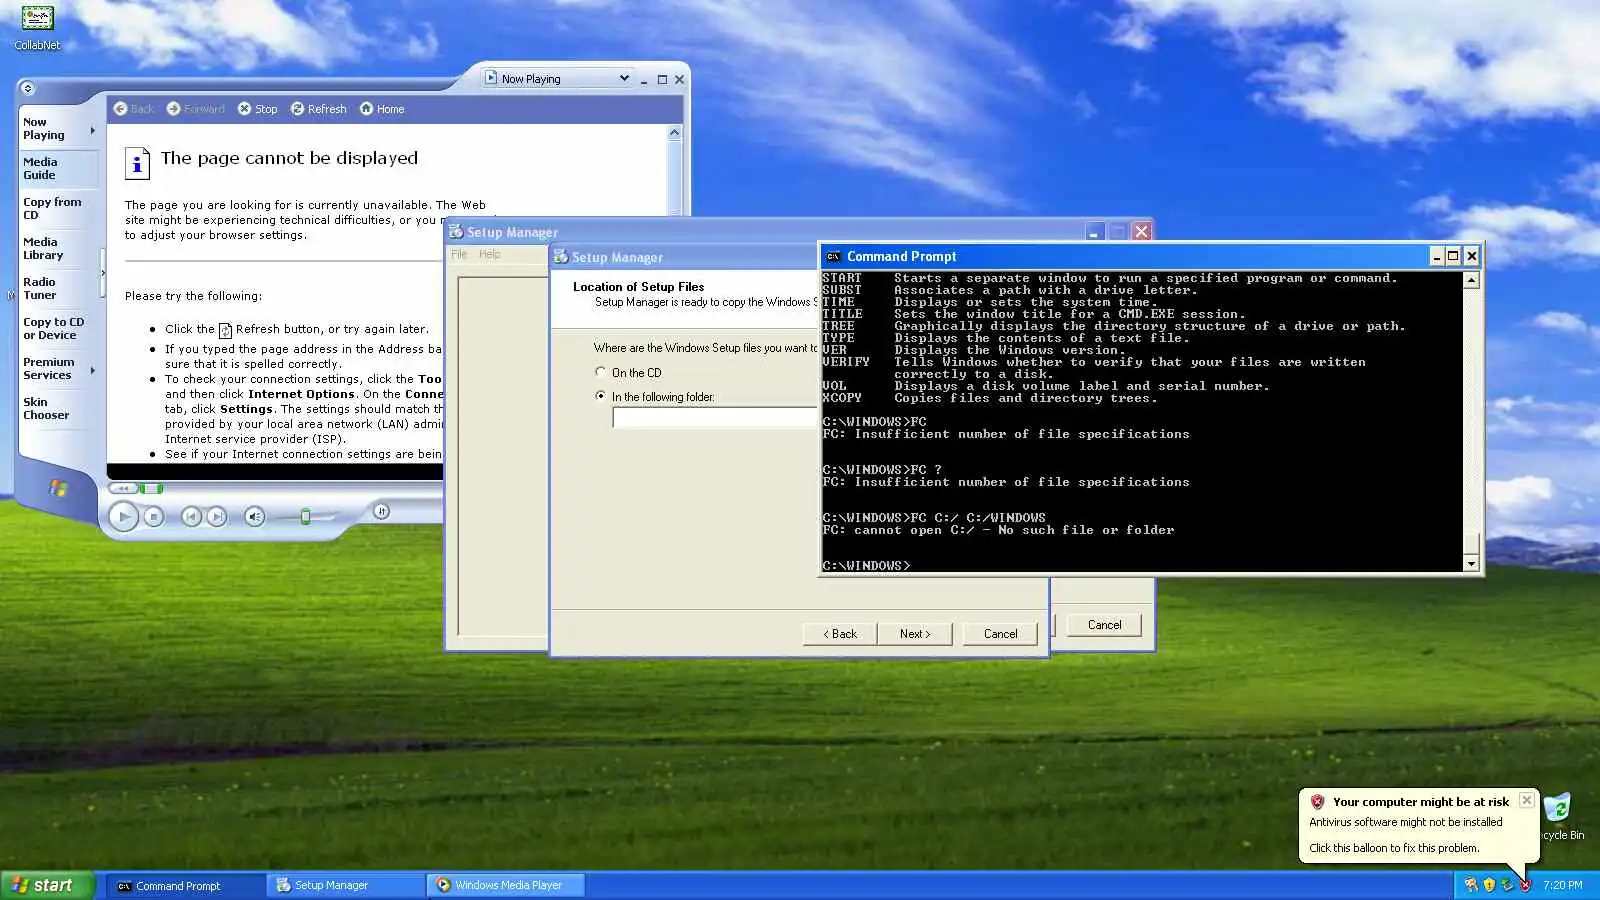Click the info icon on the error page
This screenshot has width=1600, height=900.
click(137, 163)
